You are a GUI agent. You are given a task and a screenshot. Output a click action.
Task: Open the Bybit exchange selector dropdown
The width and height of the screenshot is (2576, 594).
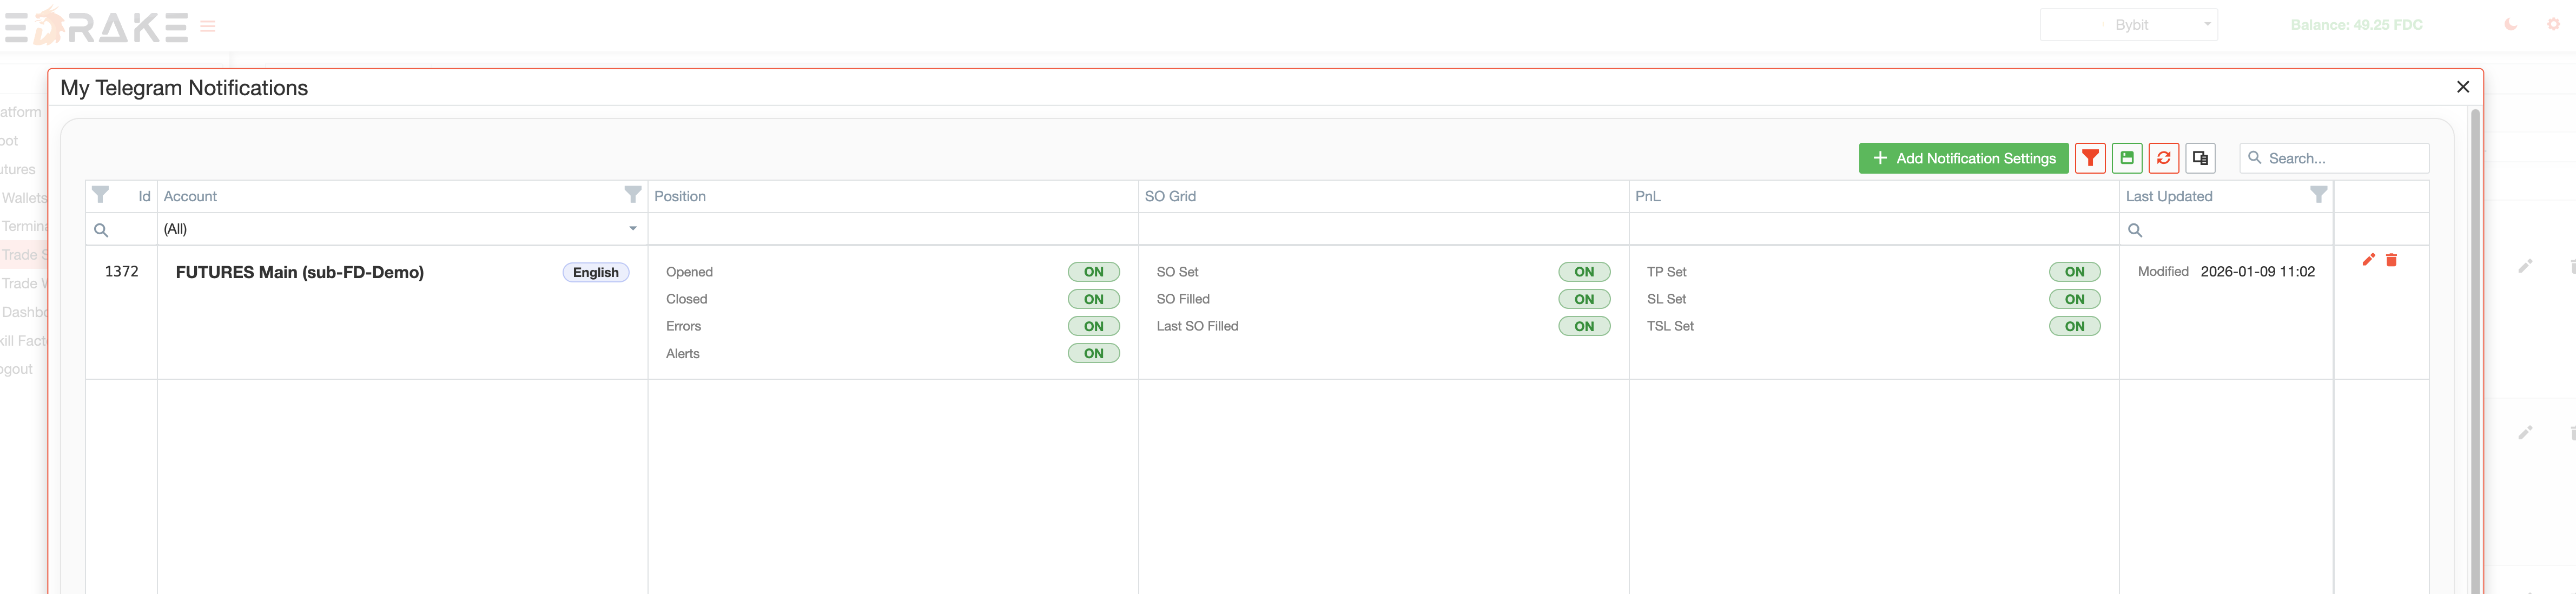2130,25
